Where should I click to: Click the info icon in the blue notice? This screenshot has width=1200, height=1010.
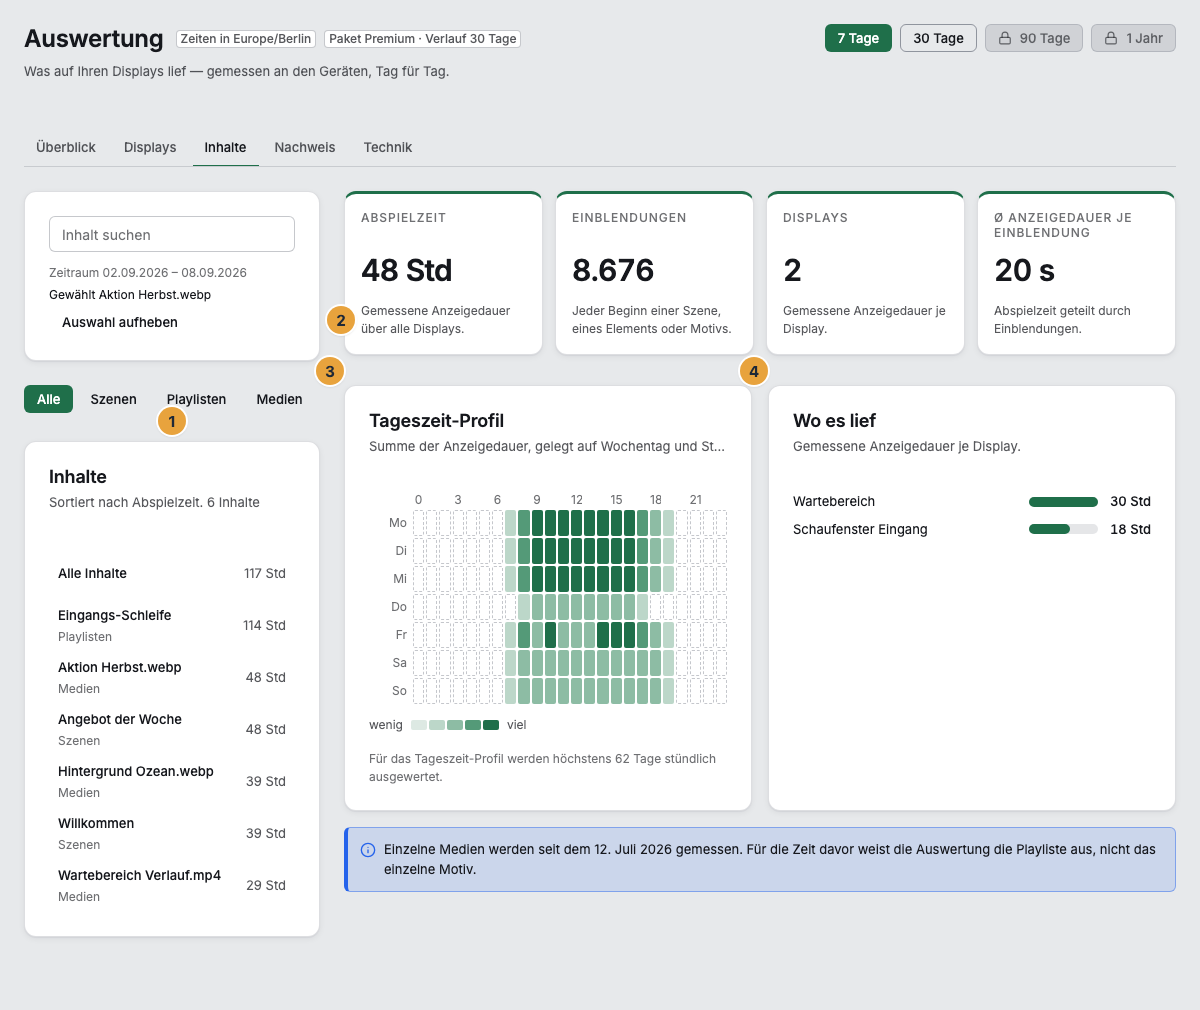(x=368, y=850)
